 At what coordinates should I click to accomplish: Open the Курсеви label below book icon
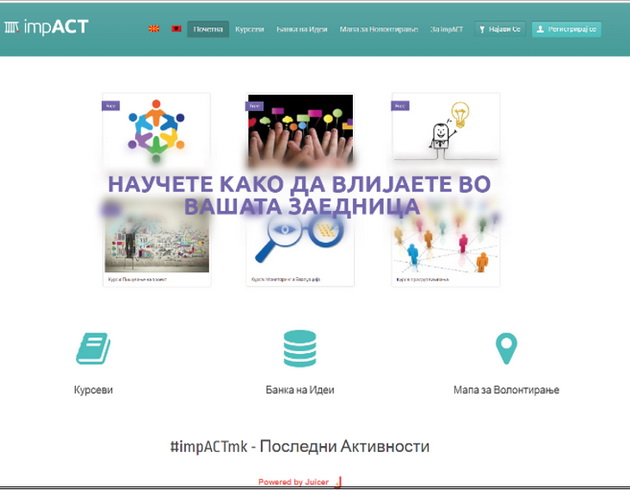(x=93, y=390)
